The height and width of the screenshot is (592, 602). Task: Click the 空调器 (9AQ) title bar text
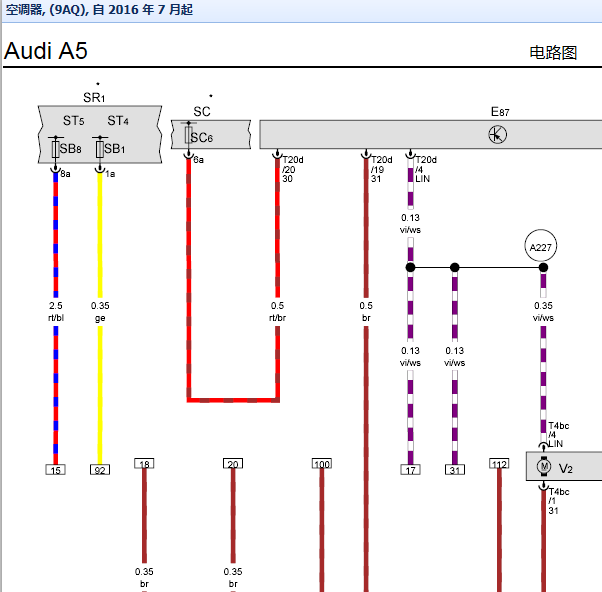pyautogui.click(x=99, y=10)
